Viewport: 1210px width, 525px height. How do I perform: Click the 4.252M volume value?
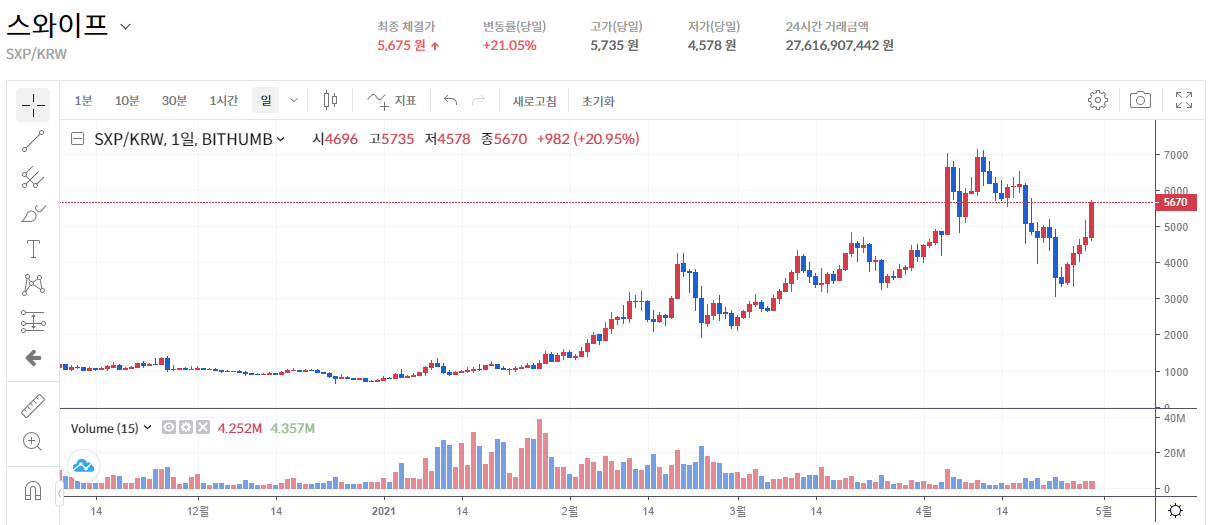point(238,428)
